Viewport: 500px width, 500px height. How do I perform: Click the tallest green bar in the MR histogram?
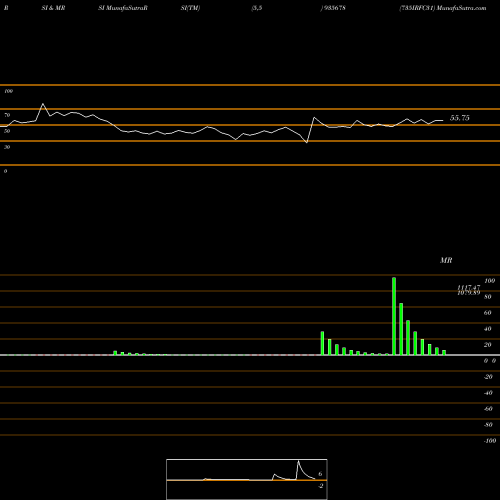click(x=394, y=316)
